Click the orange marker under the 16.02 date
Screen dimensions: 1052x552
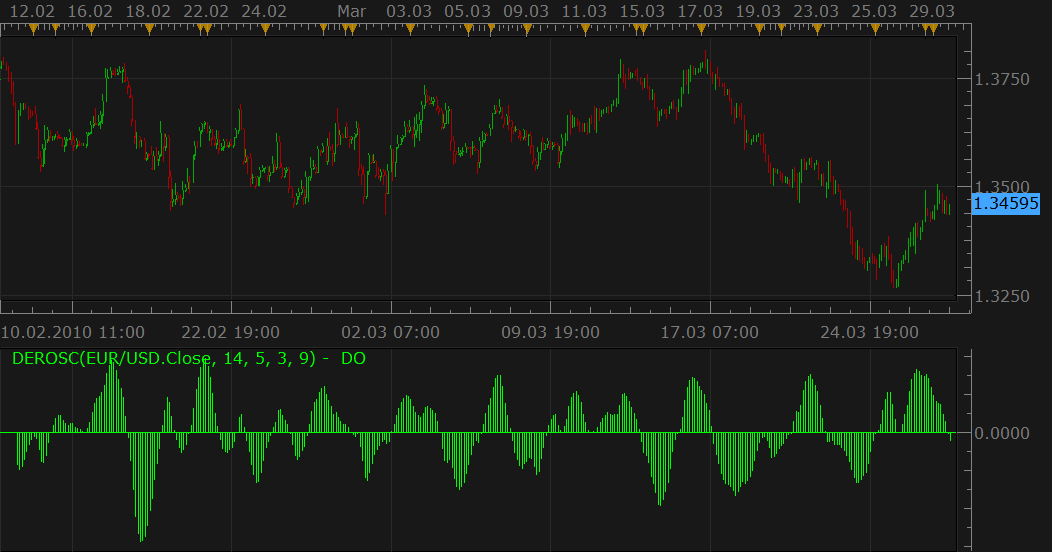click(x=91, y=29)
